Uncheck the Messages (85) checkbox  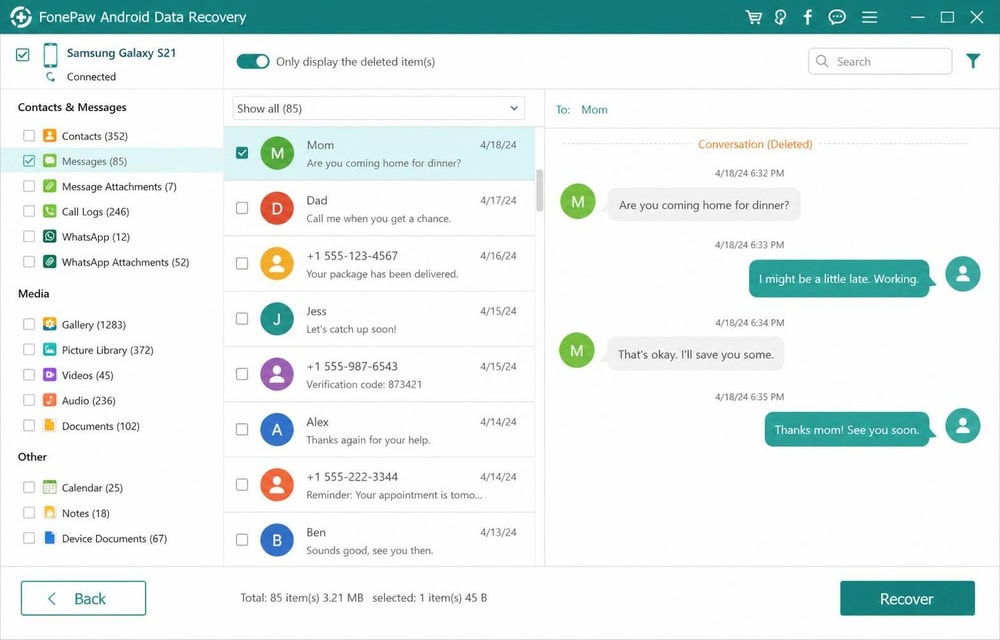[29, 161]
